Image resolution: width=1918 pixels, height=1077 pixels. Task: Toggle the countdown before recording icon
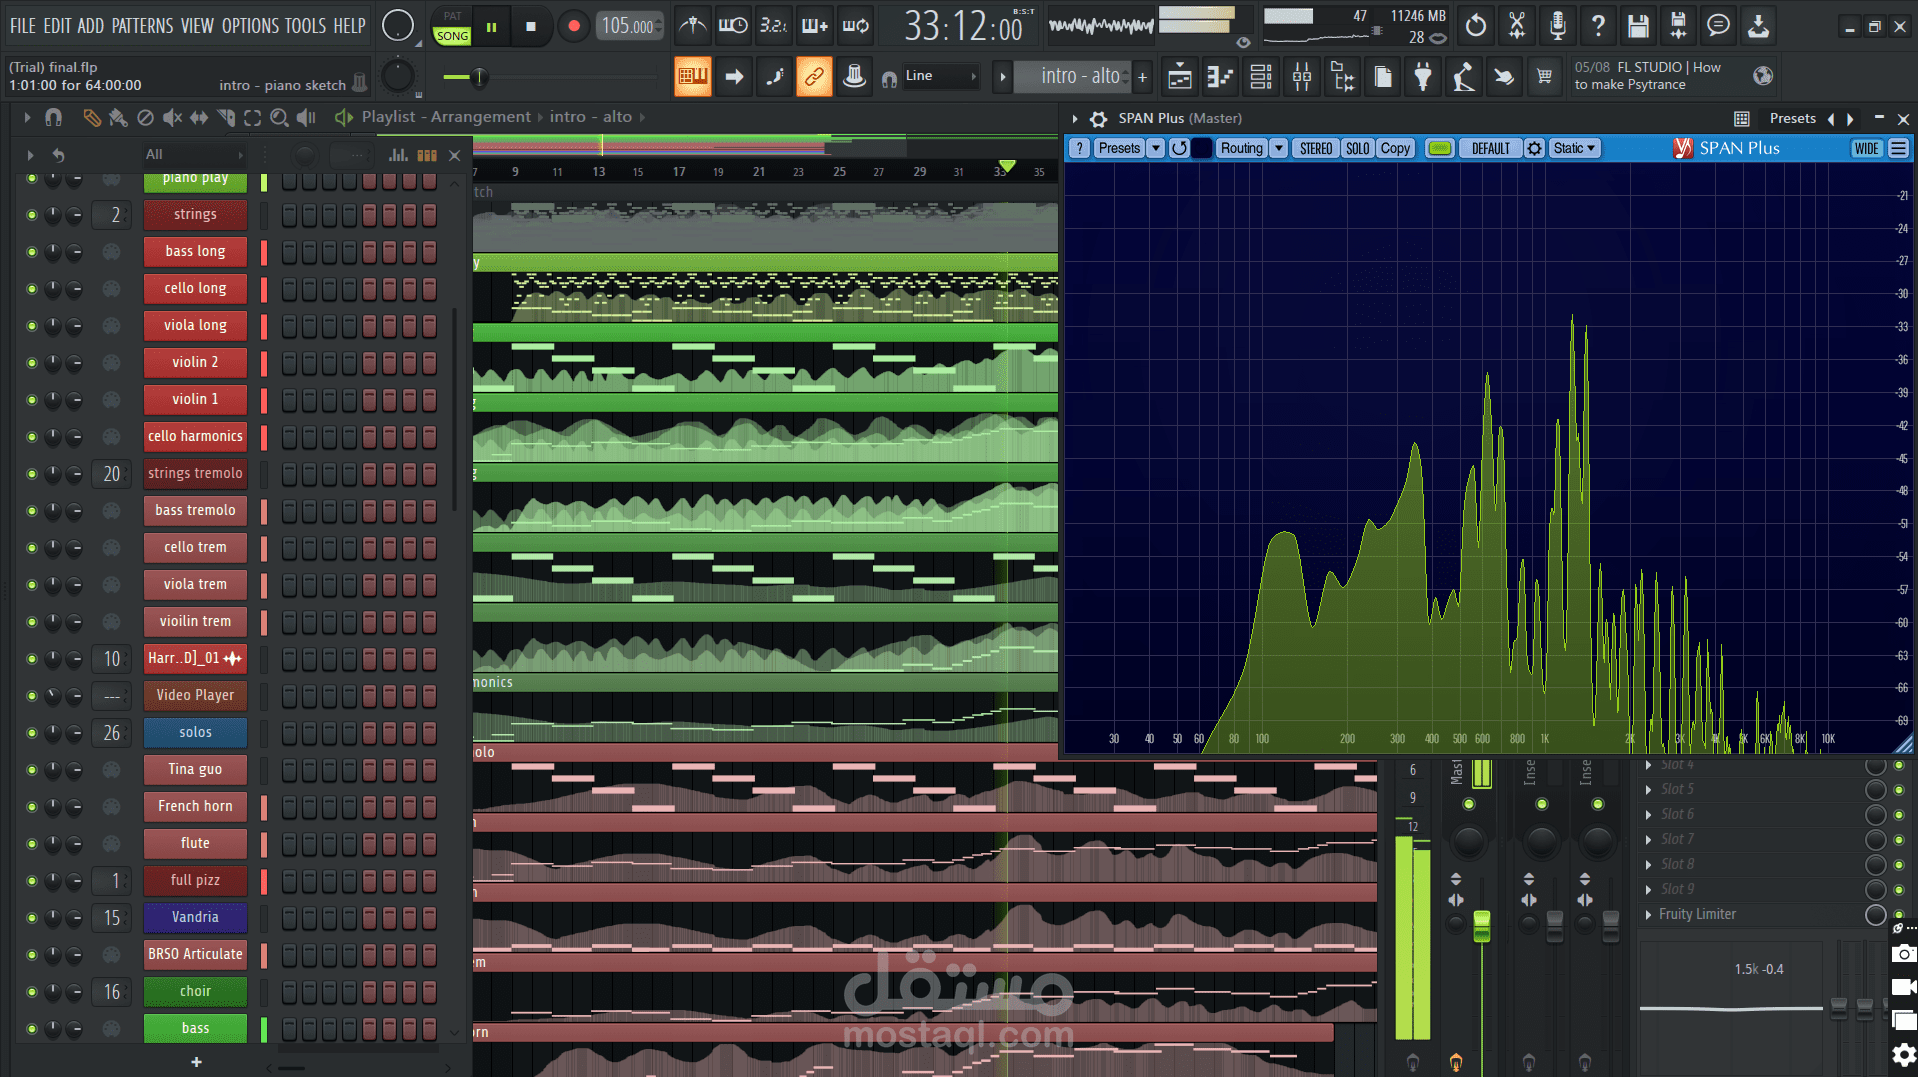(773, 26)
